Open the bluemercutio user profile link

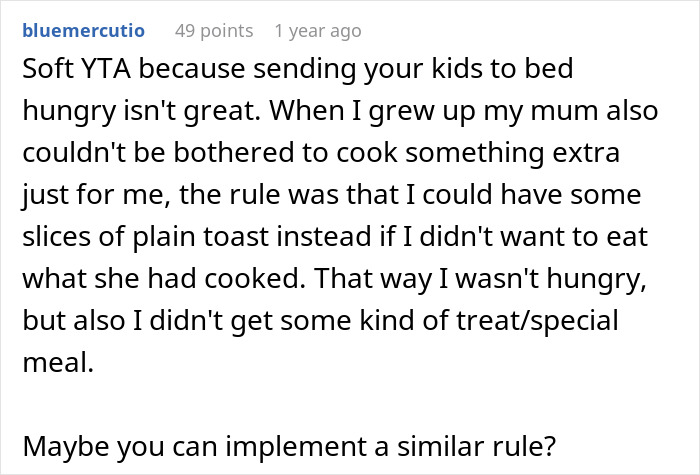(83, 31)
